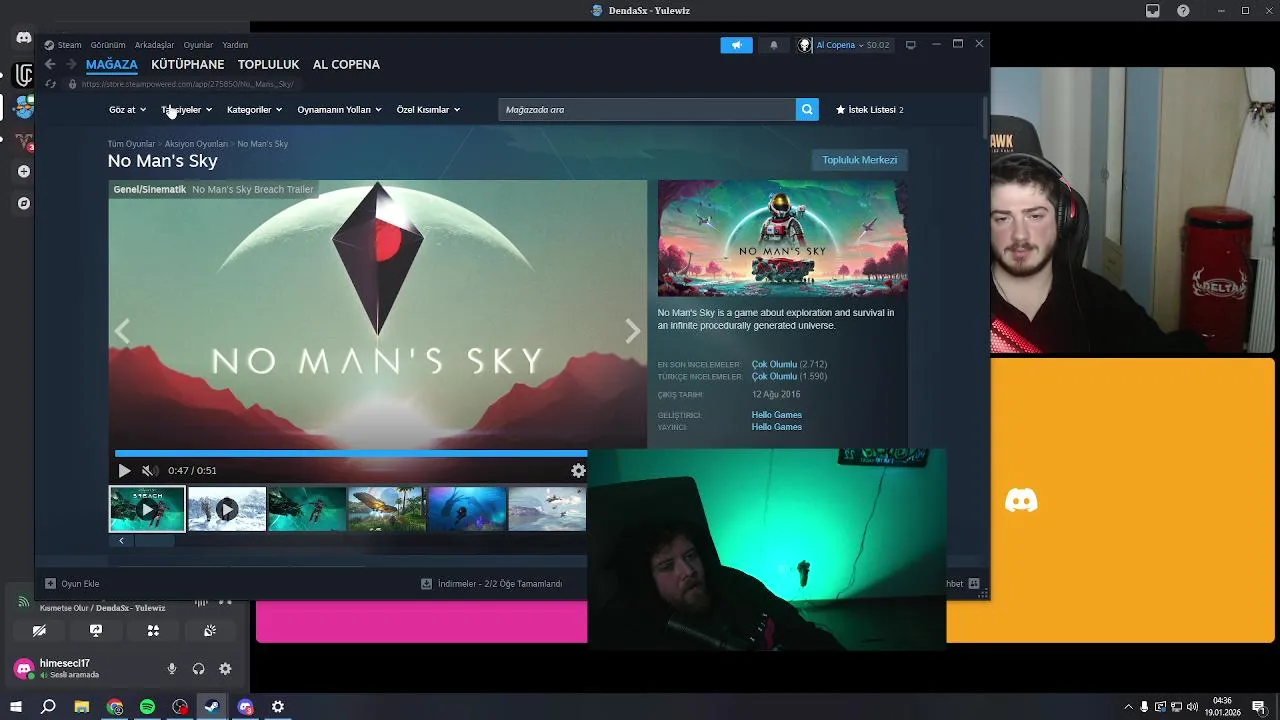Show previous media with the left arrow
1280x720 pixels.
click(x=122, y=331)
